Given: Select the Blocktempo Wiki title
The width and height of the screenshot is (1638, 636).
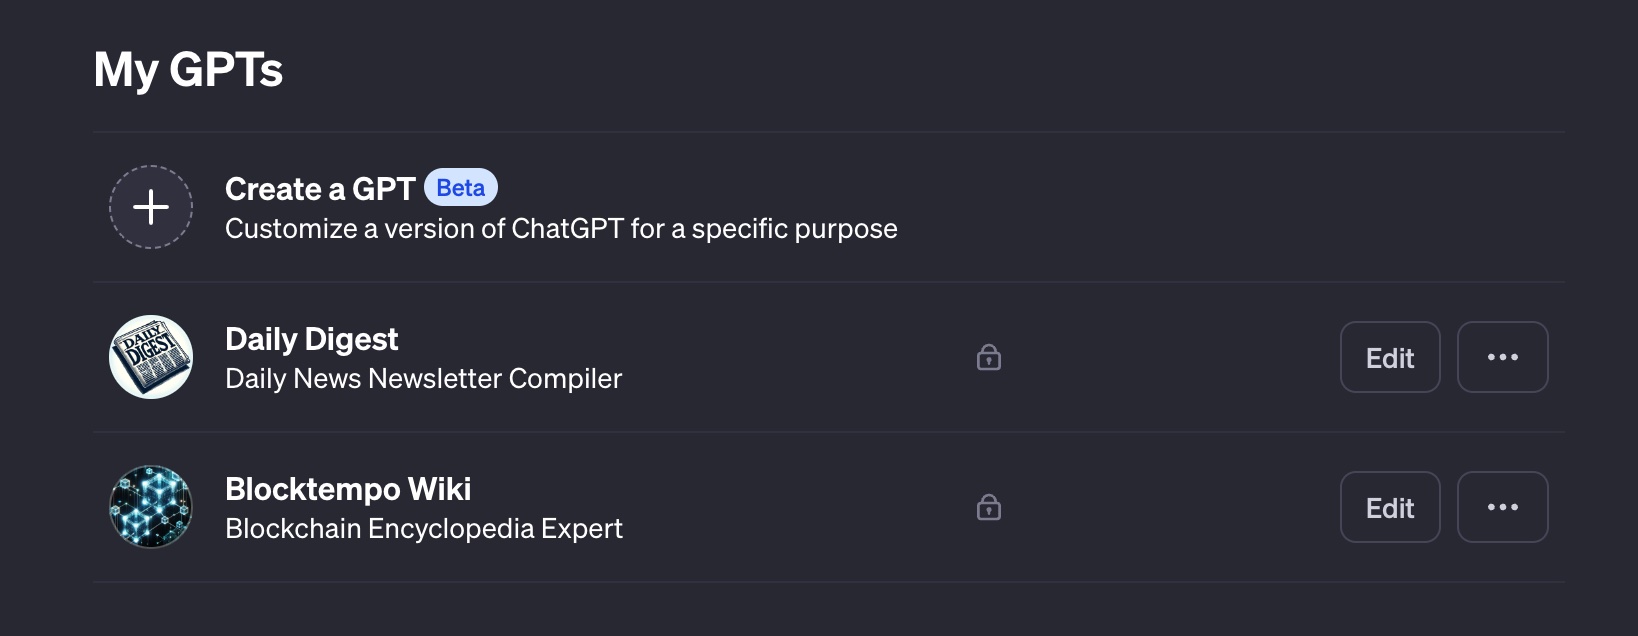Looking at the screenshot, I should click(347, 489).
